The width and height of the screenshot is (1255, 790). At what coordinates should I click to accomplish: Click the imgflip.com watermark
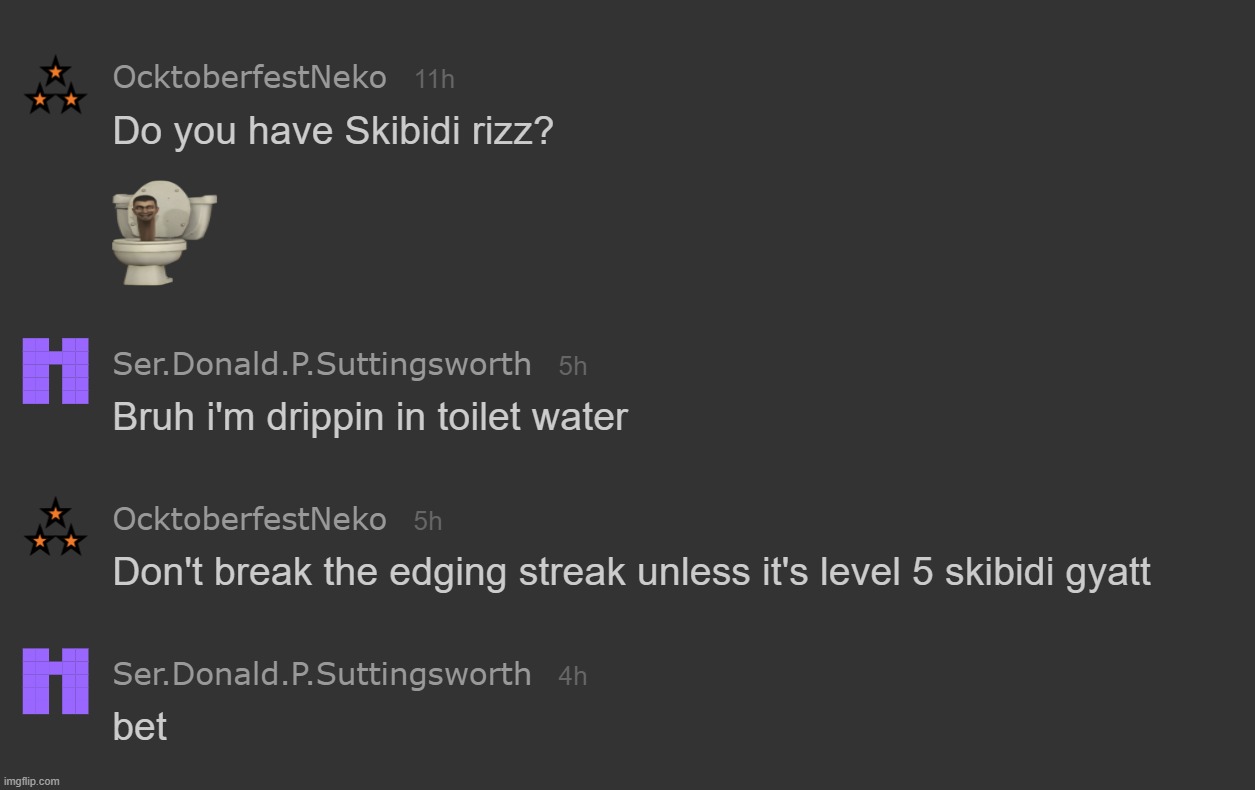click(x=32, y=781)
